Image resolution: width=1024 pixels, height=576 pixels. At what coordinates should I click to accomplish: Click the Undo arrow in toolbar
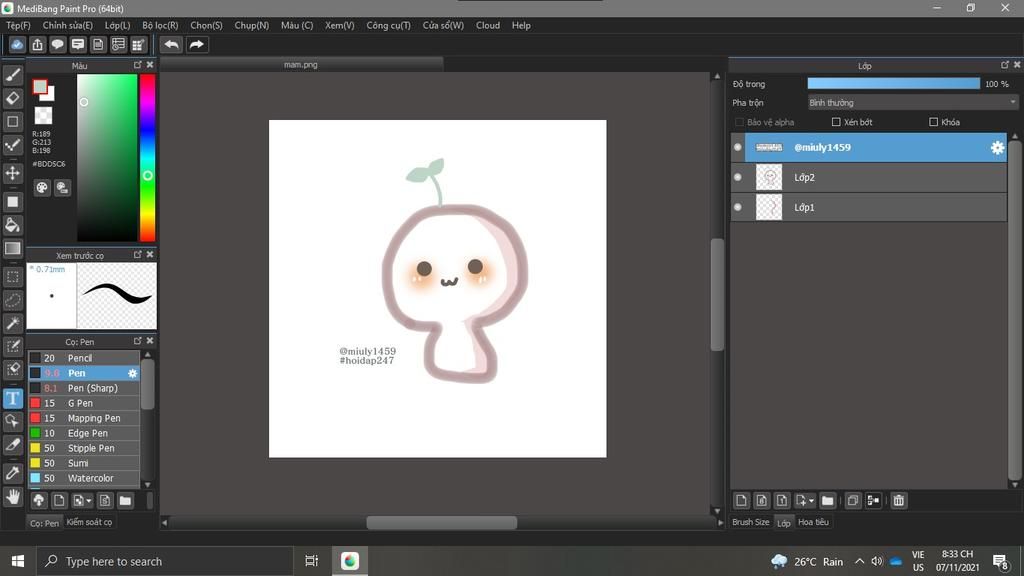(x=172, y=44)
